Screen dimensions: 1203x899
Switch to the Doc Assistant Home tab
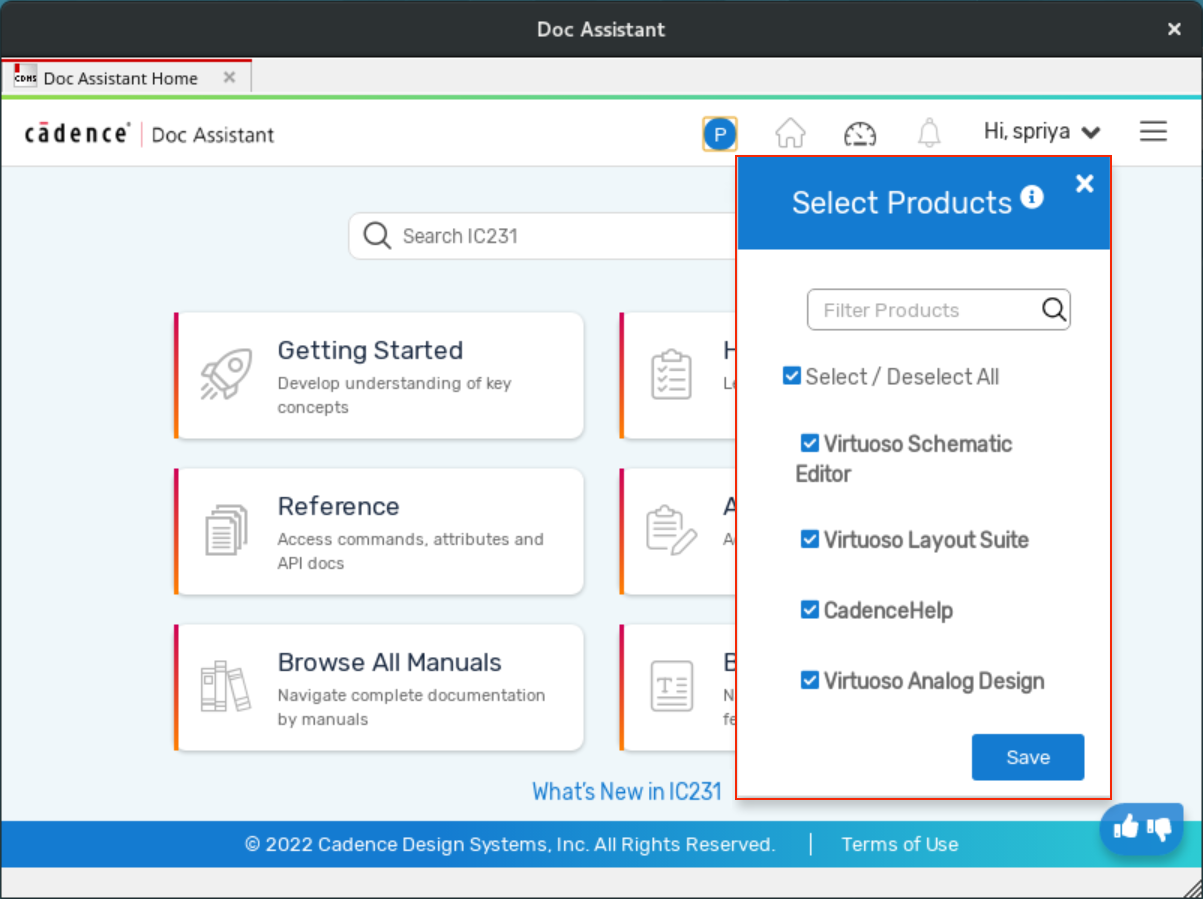click(120, 78)
